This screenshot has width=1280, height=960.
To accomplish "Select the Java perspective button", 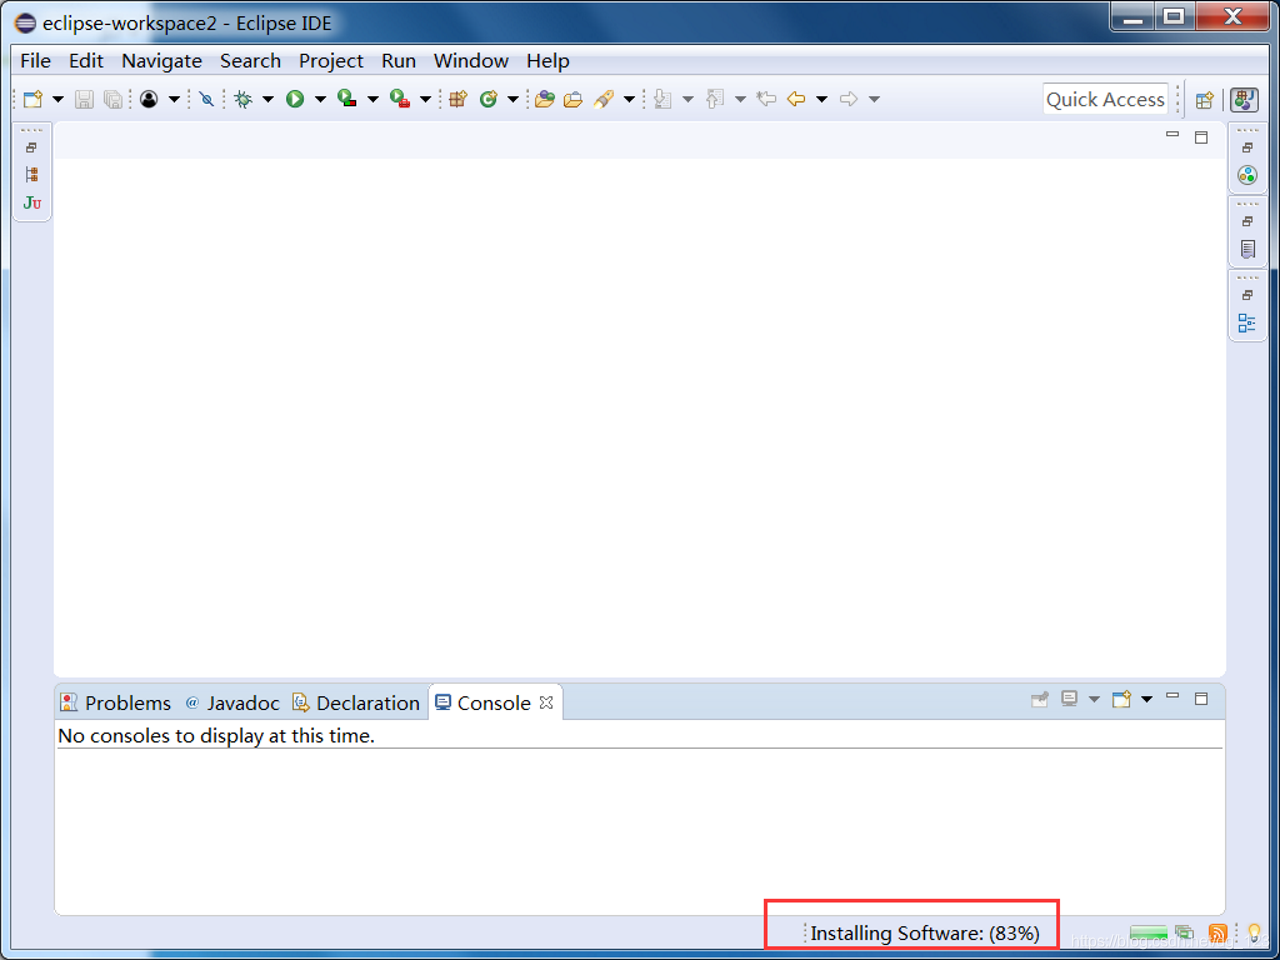I will (1245, 99).
